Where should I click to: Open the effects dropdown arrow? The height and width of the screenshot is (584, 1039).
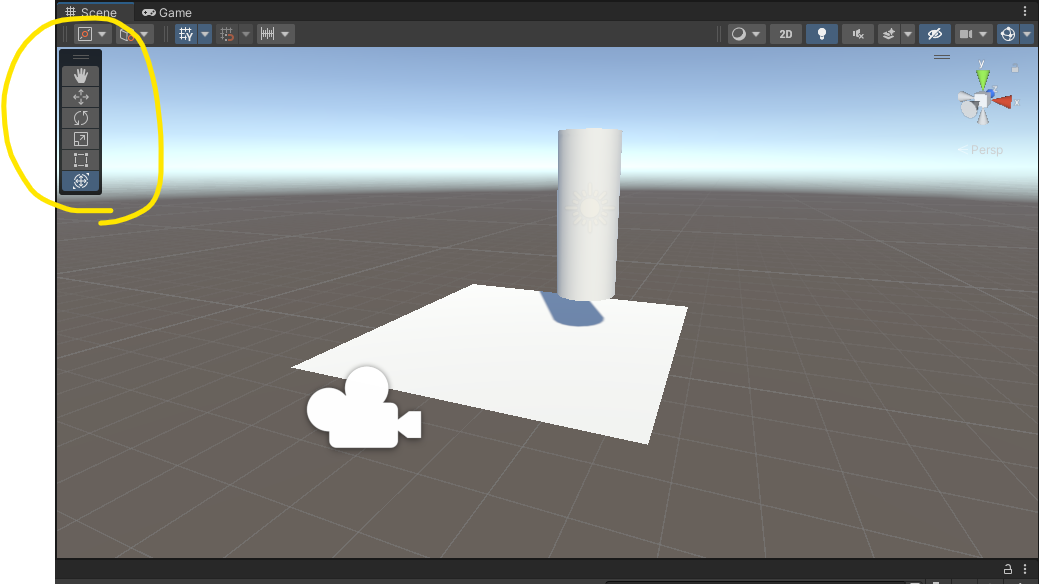pos(908,34)
